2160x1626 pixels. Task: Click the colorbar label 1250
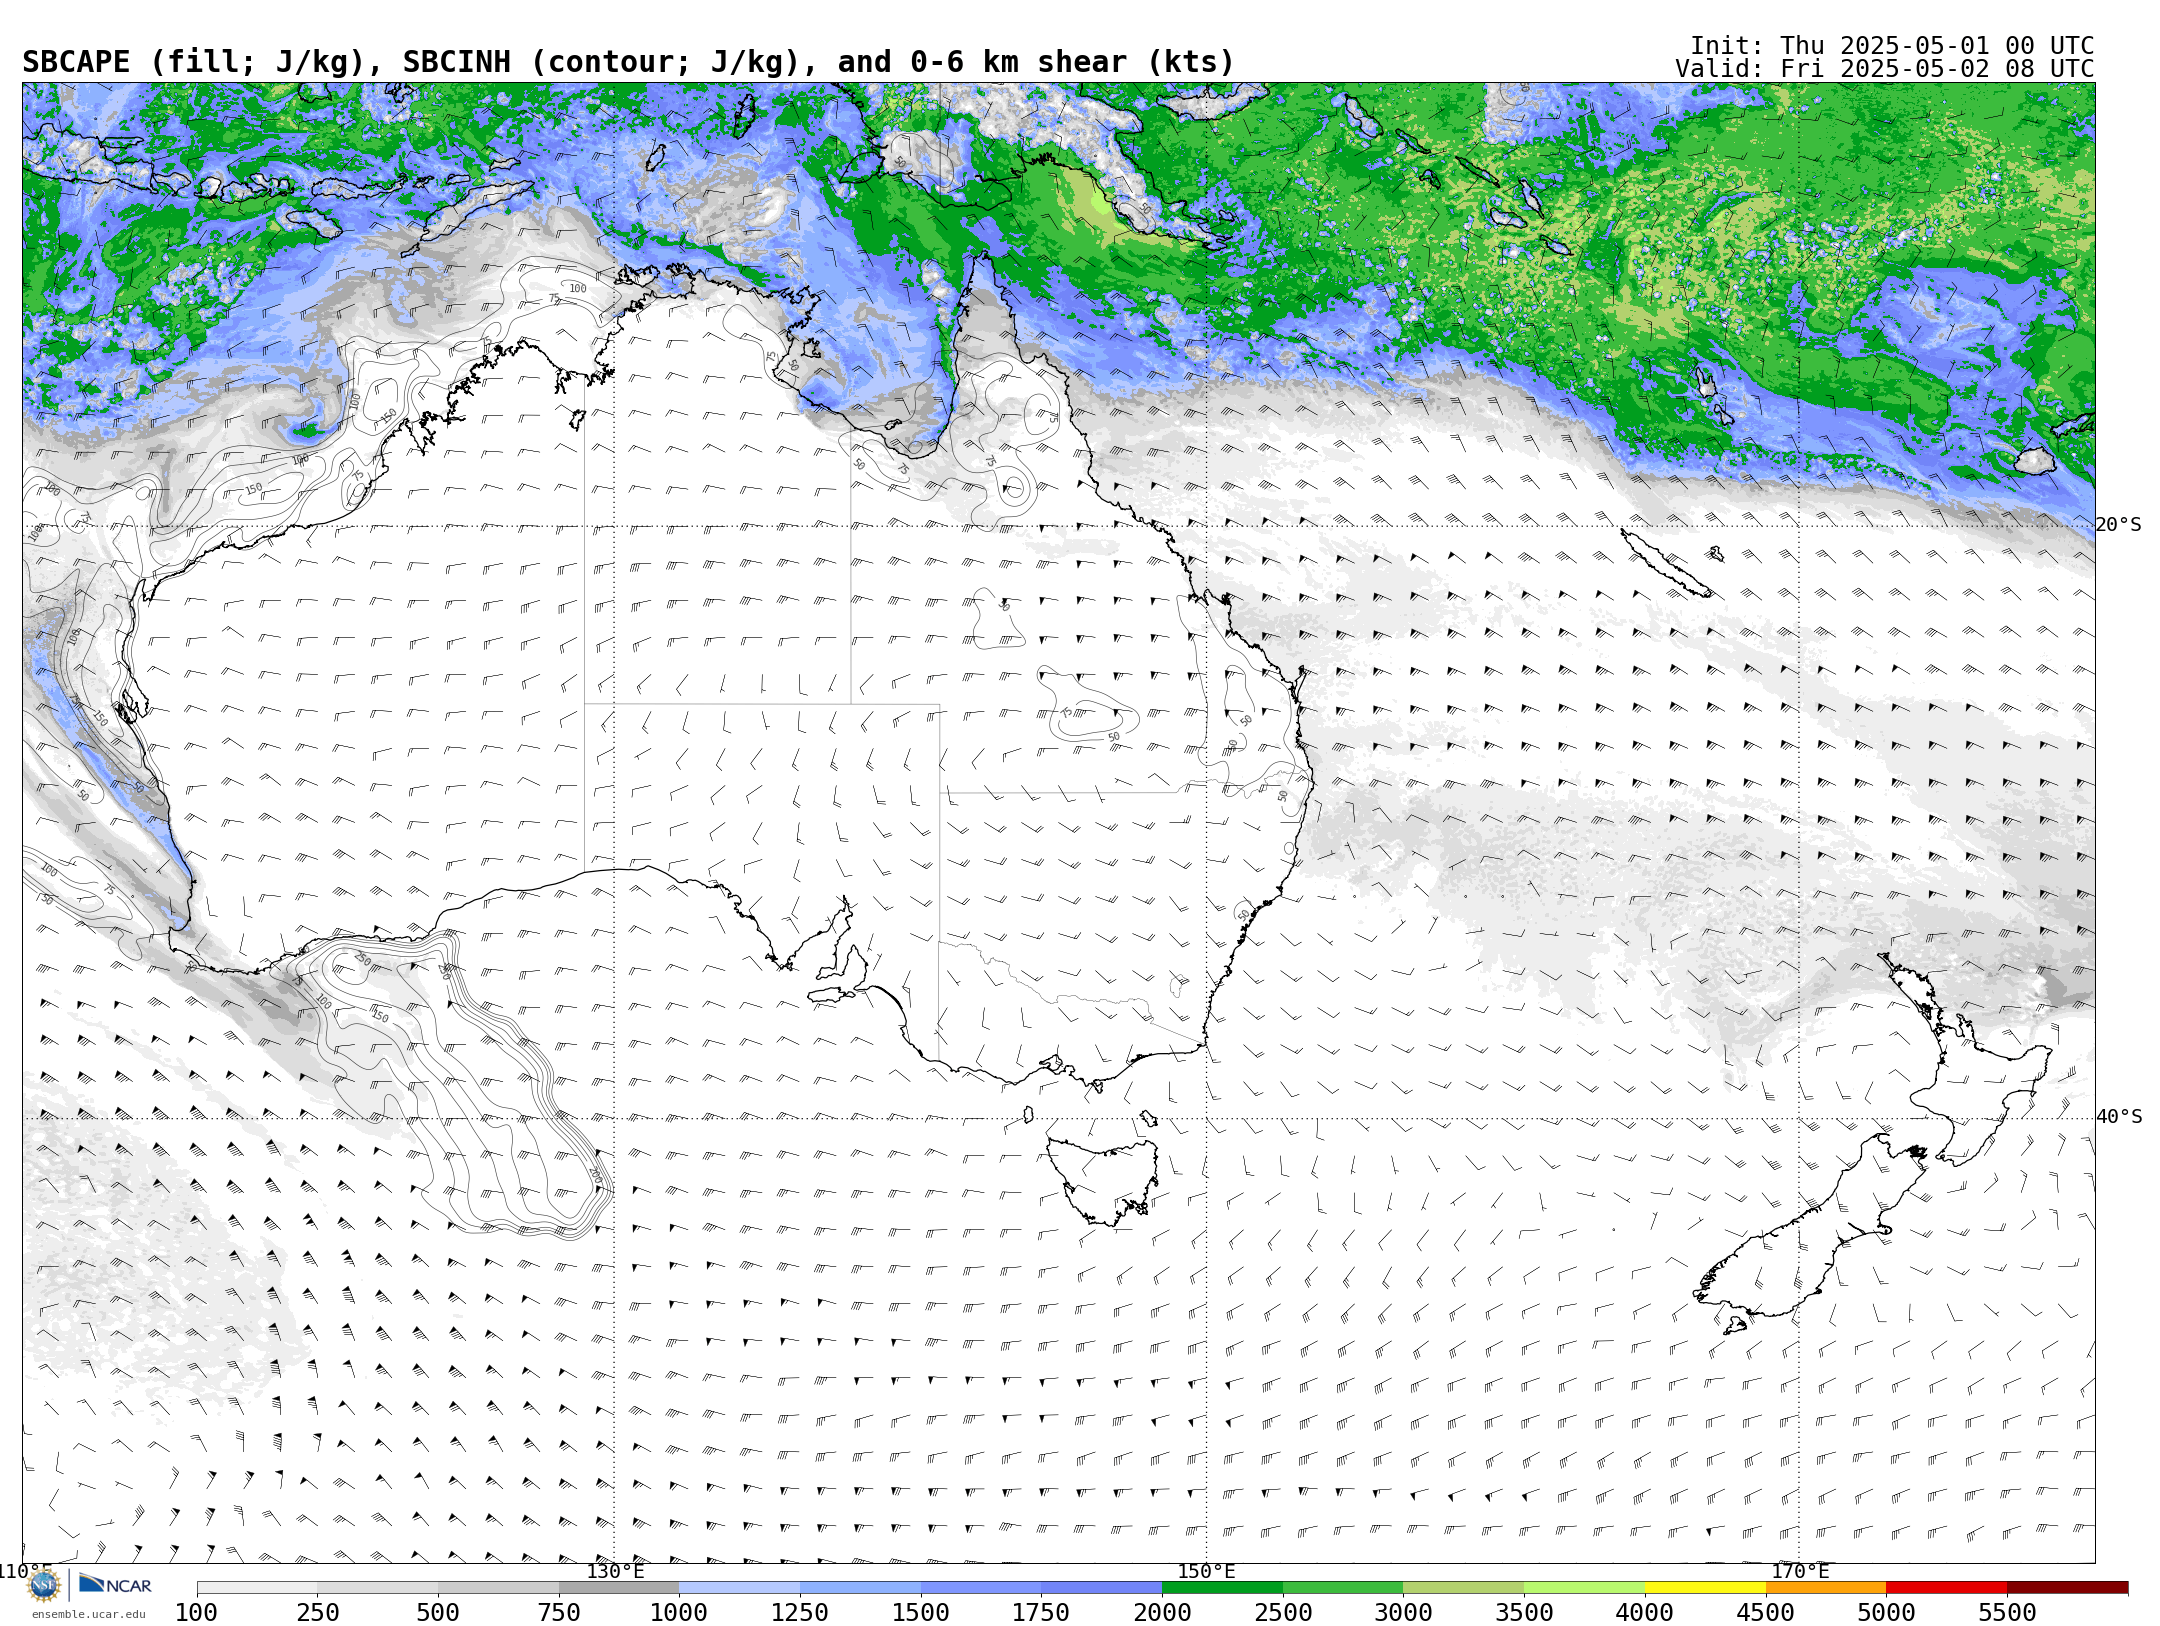800,1612
